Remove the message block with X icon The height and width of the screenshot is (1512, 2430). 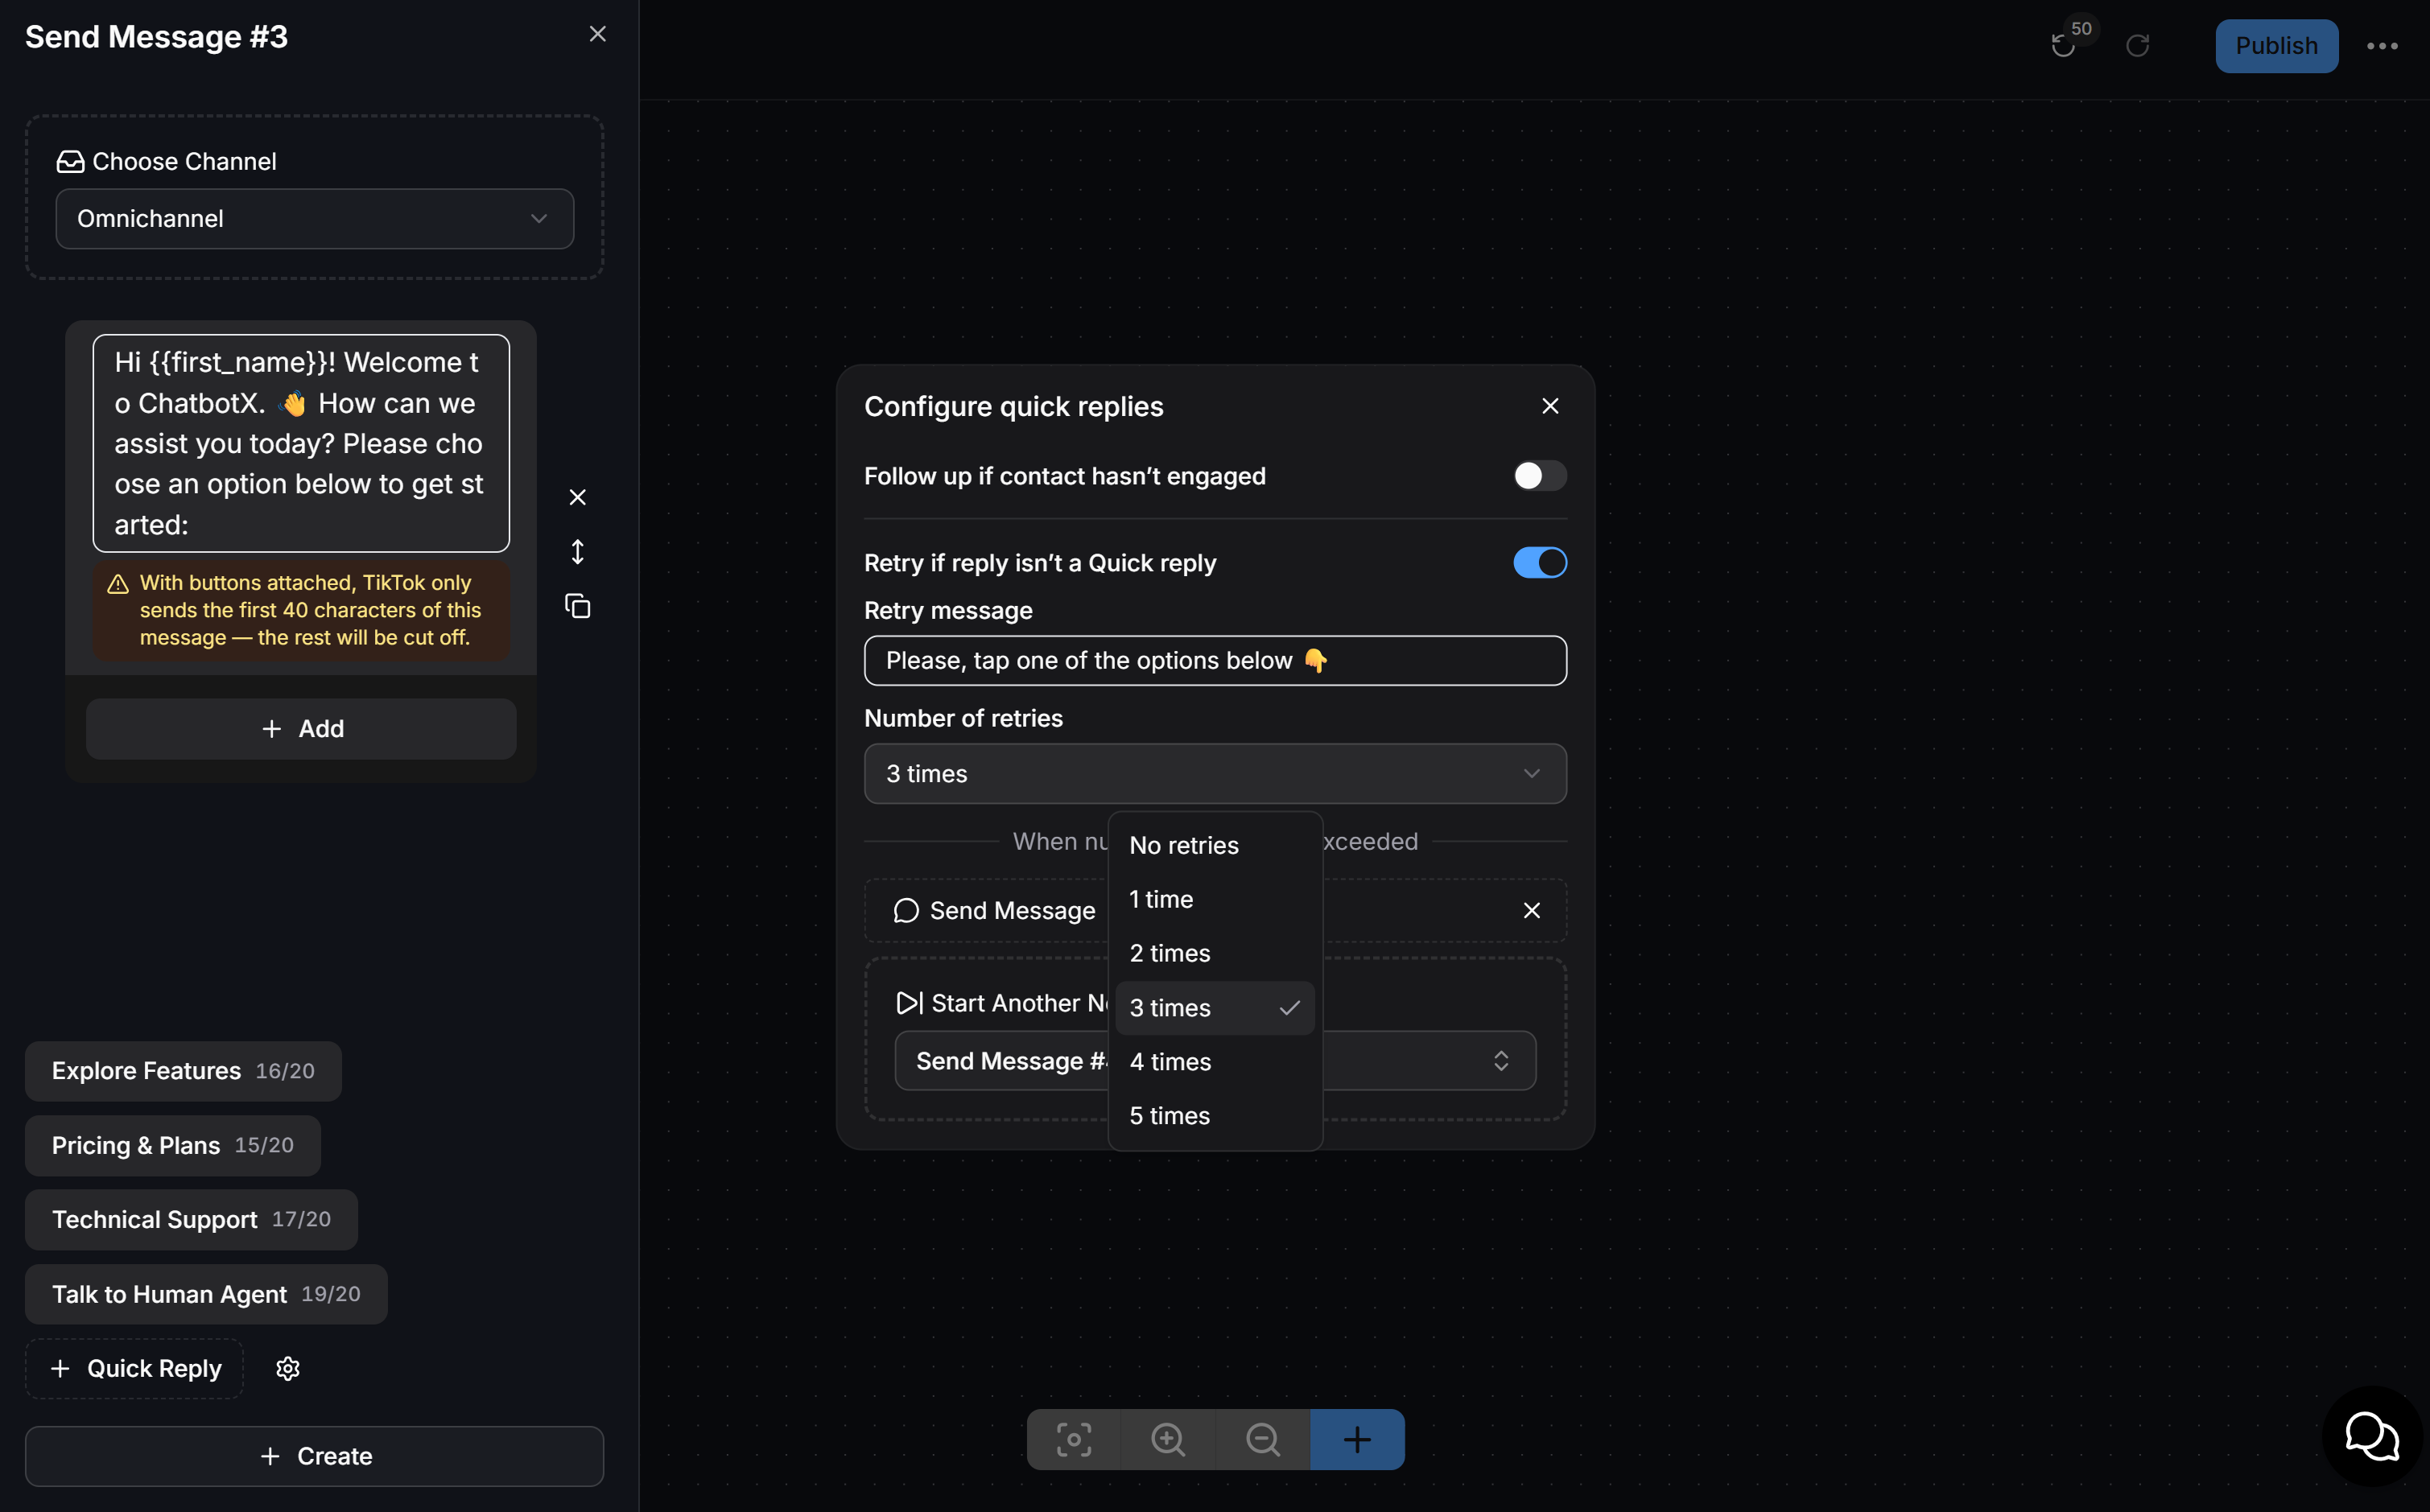click(x=577, y=497)
